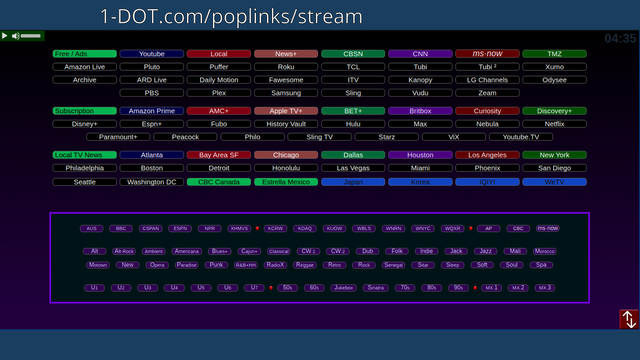Open CBSN stream

point(353,54)
